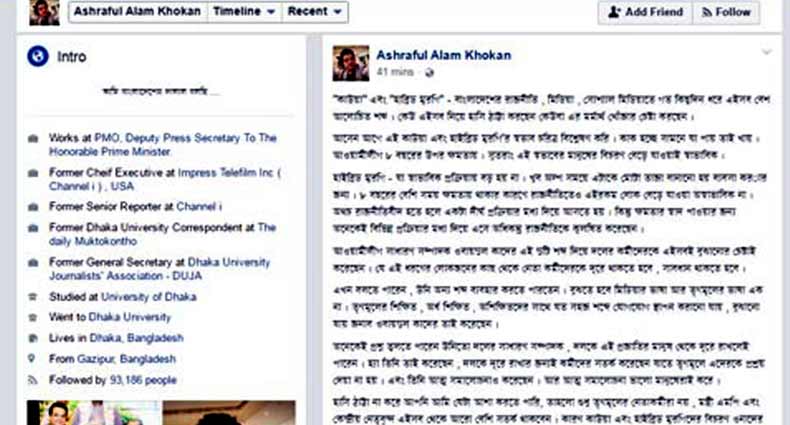Click the briefcase icon beside Works at PMO

33,138
